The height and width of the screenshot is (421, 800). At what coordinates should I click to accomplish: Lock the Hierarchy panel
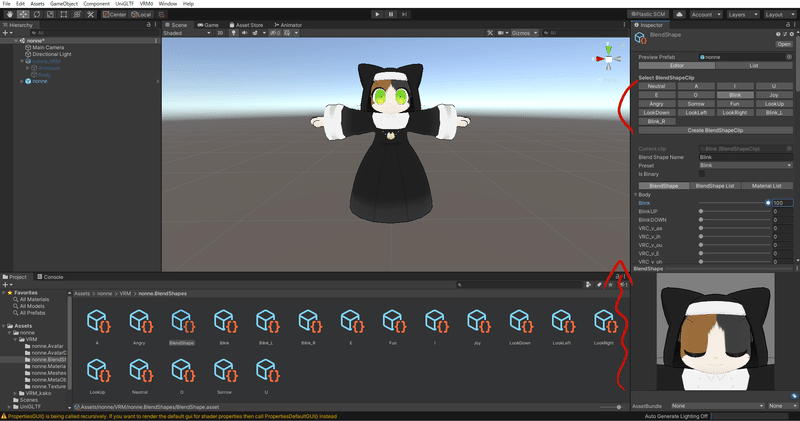pyautogui.click(x=148, y=24)
